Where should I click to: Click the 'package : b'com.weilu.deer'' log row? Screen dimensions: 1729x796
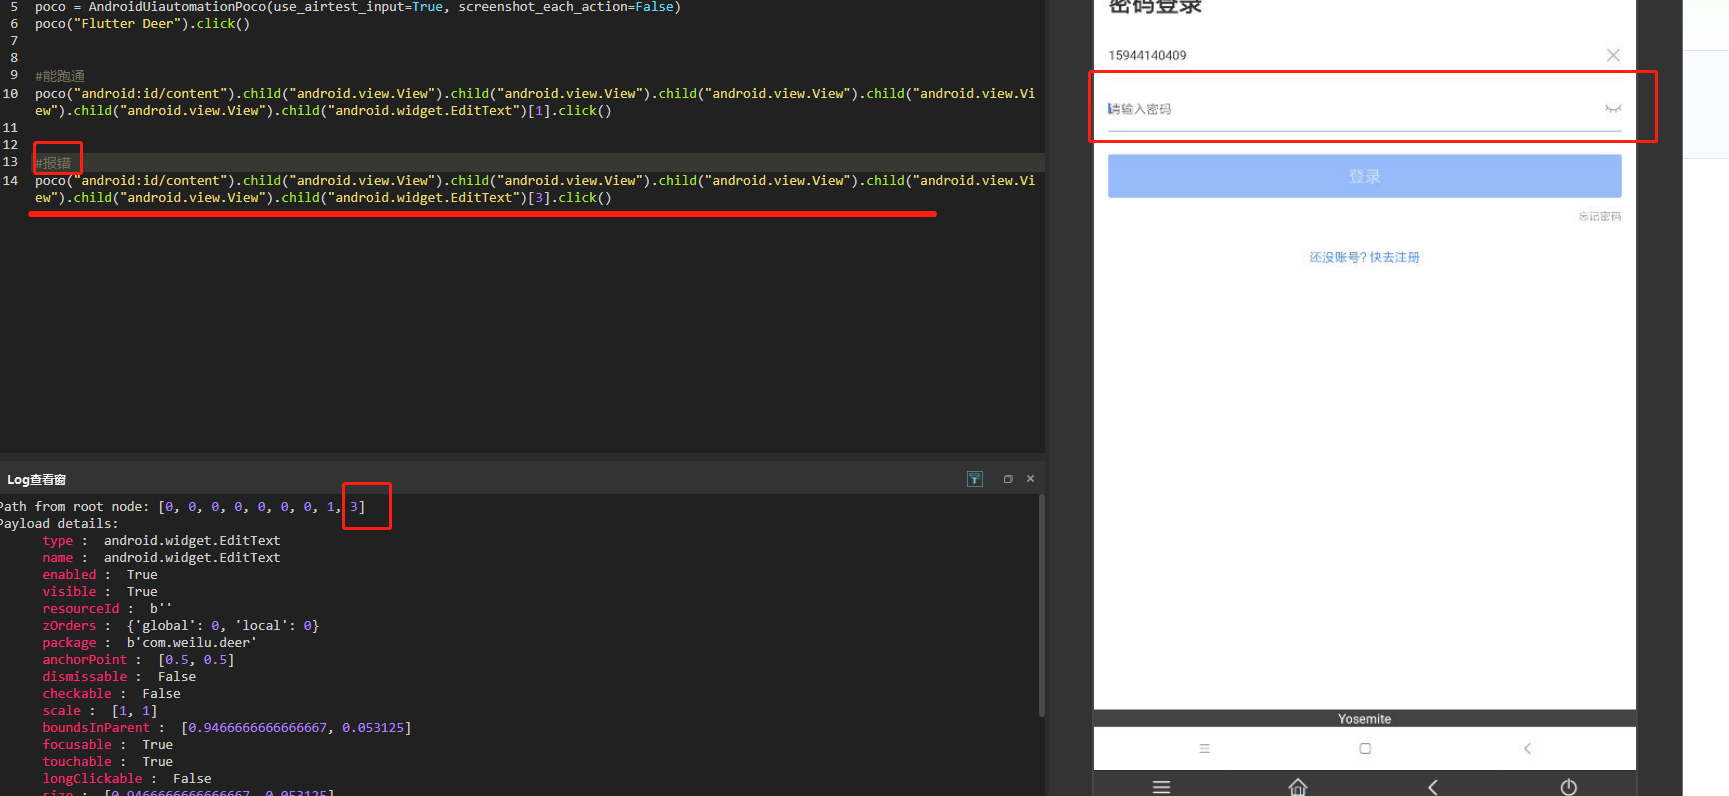coord(150,643)
